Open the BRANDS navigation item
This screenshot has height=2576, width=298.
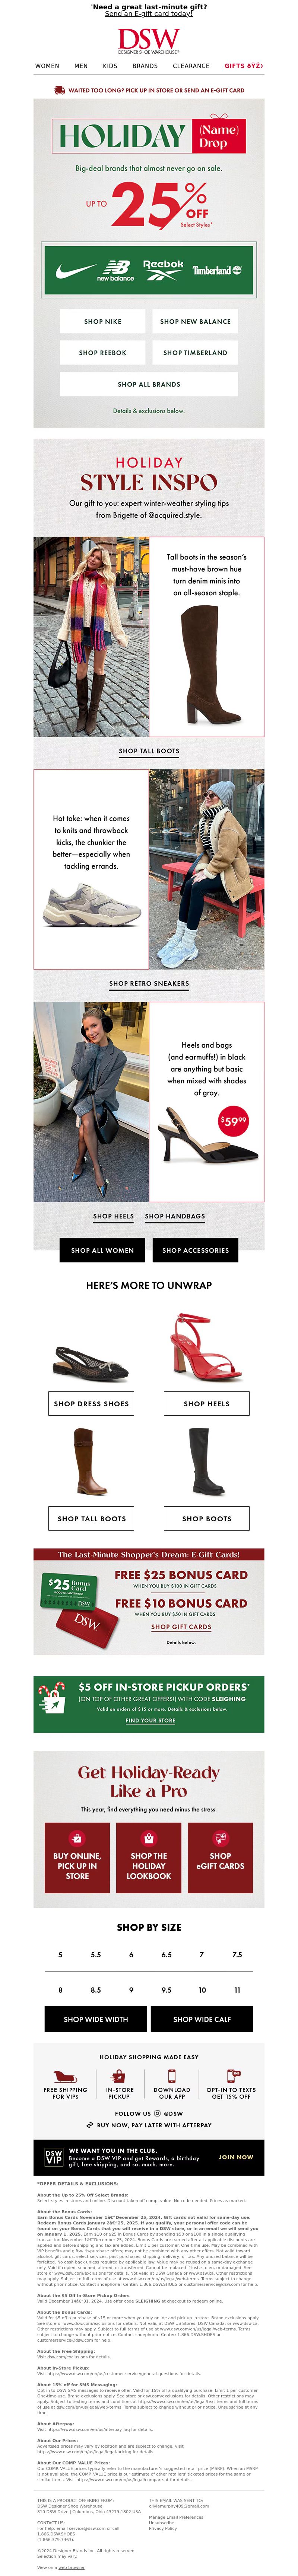tap(145, 66)
